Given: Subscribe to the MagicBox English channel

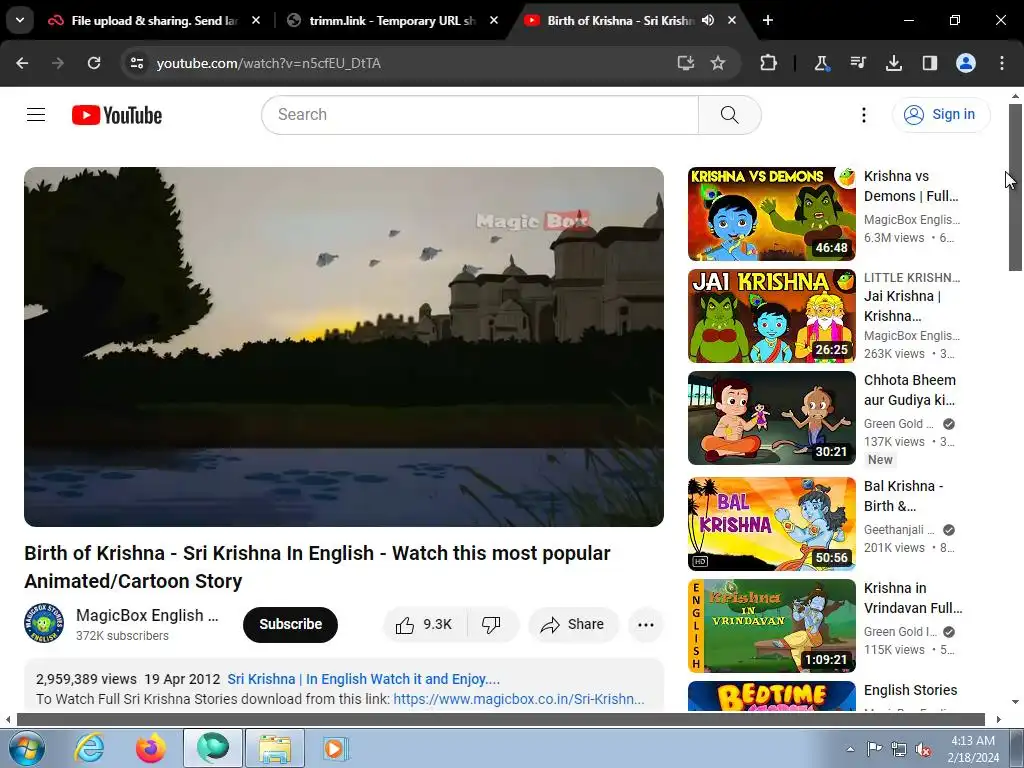Looking at the screenshot, I should tap(290, 624).
